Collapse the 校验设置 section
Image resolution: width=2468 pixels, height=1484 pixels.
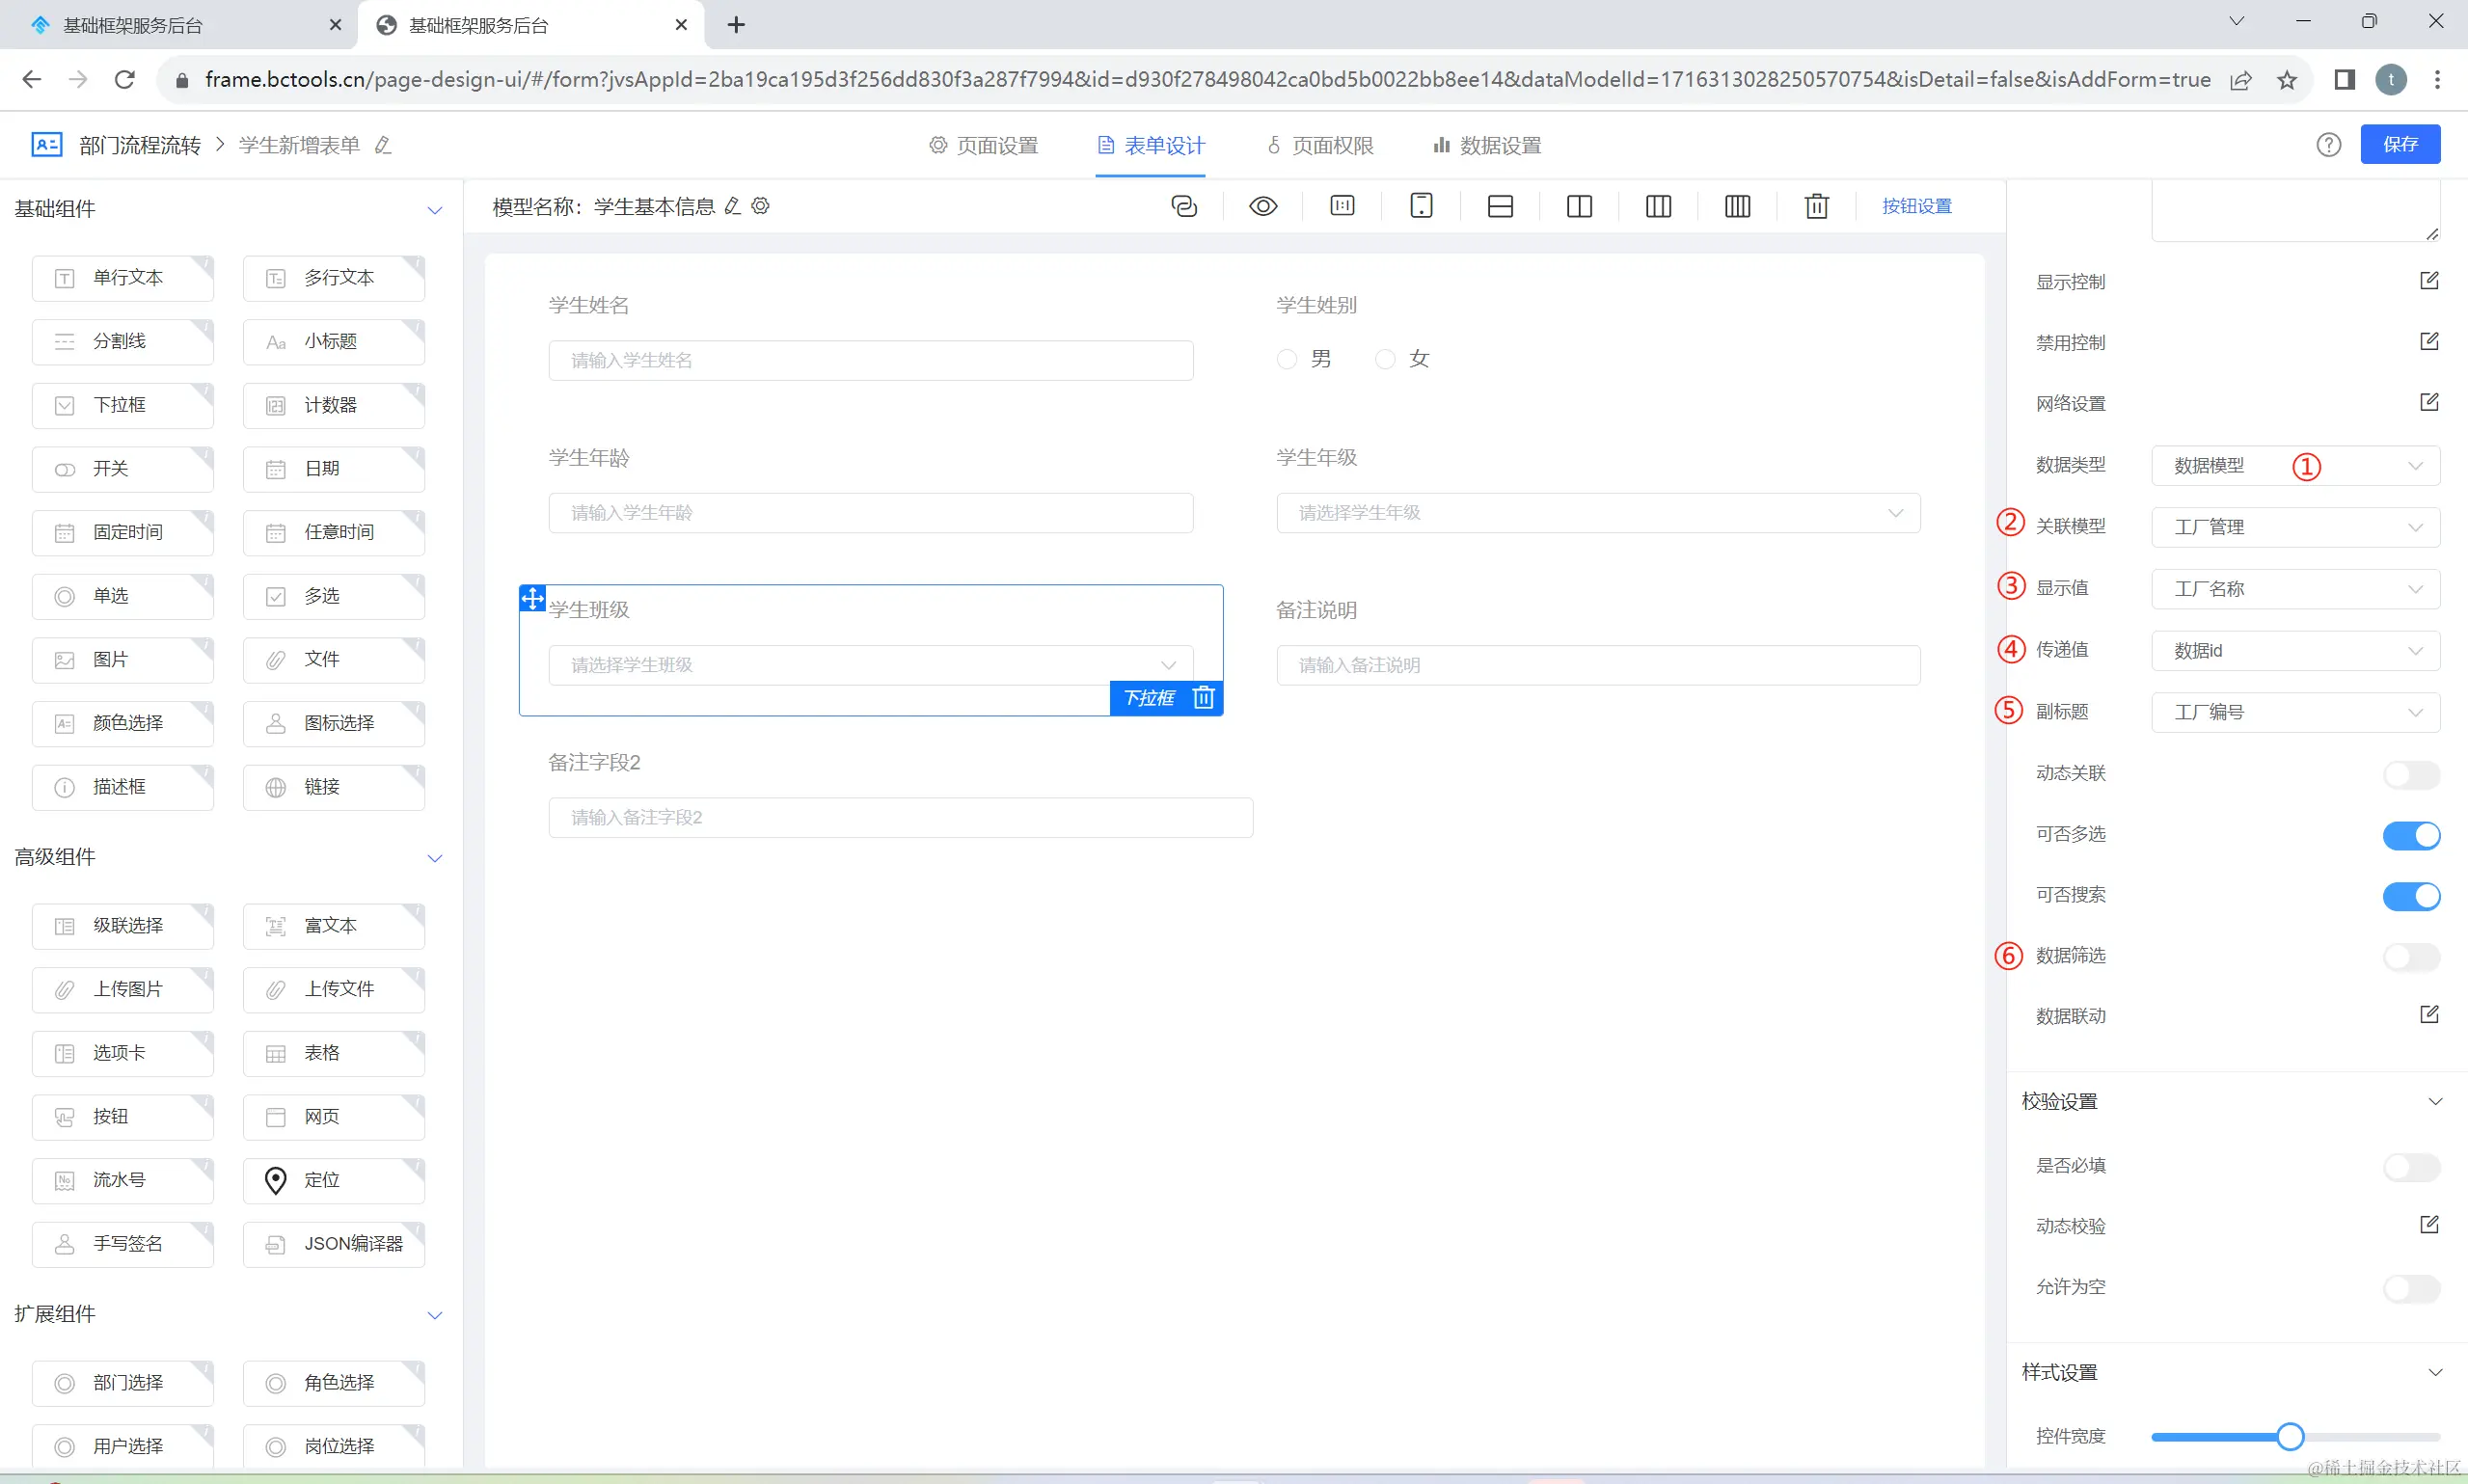click(2434, 1101)
